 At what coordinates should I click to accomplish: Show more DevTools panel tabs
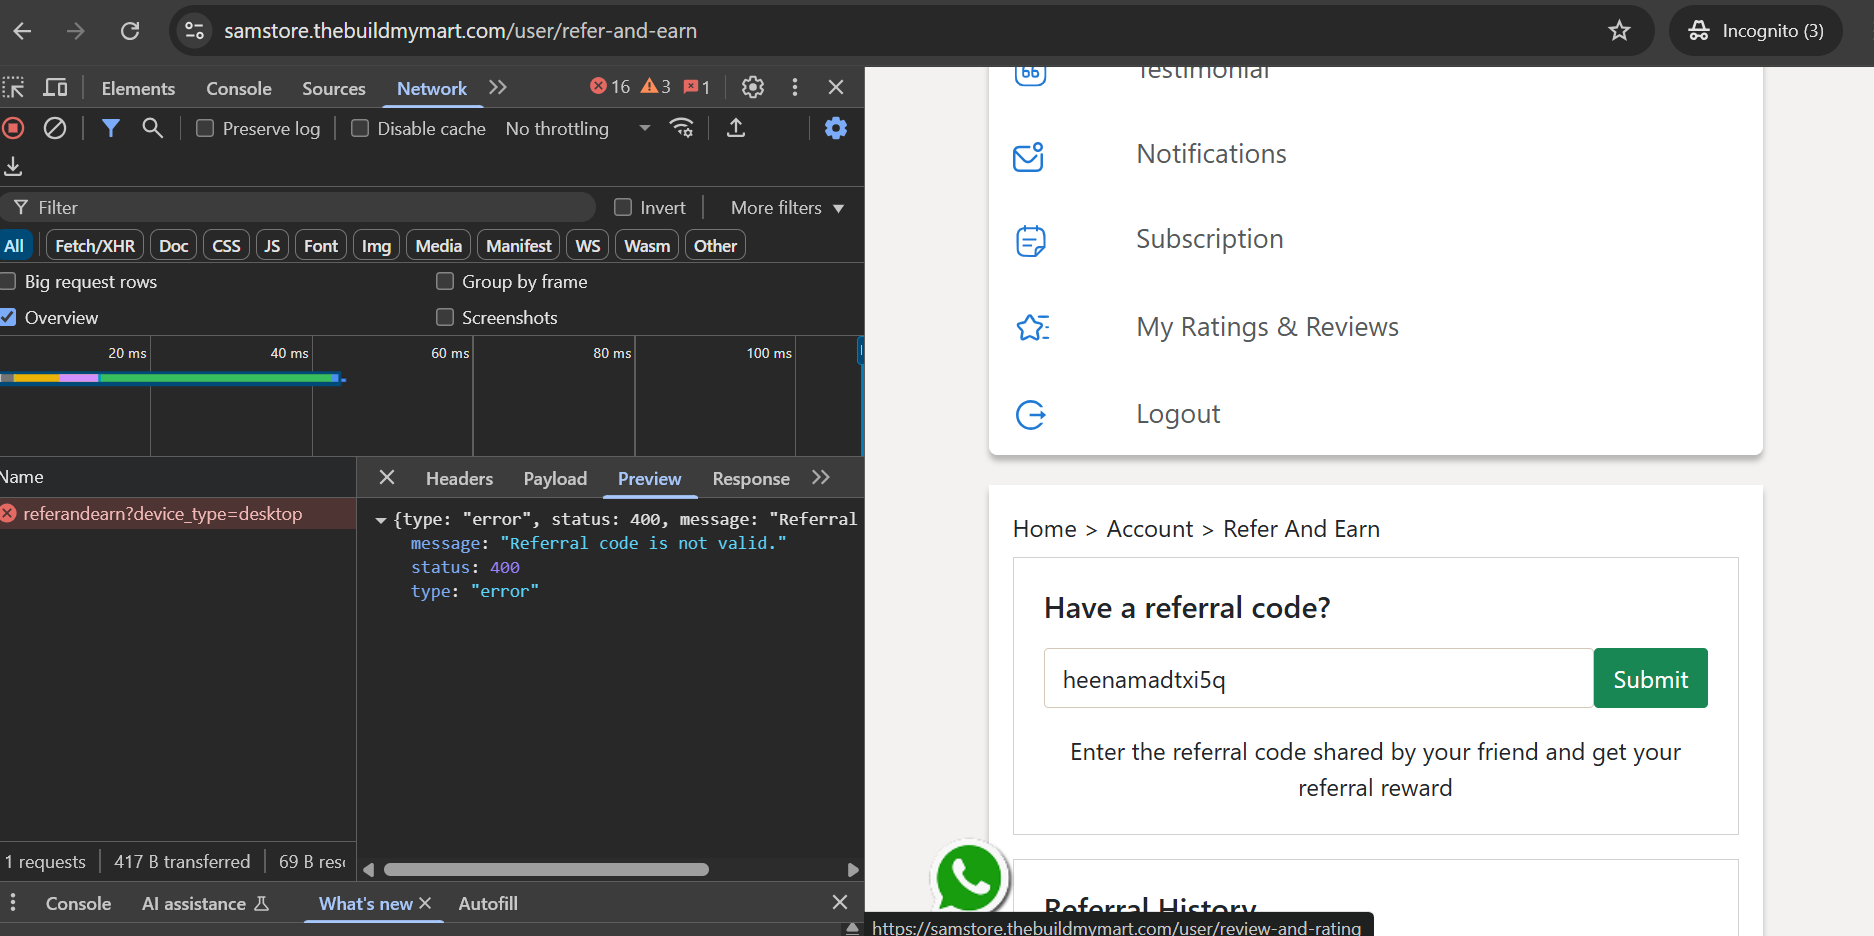point(498,88)
